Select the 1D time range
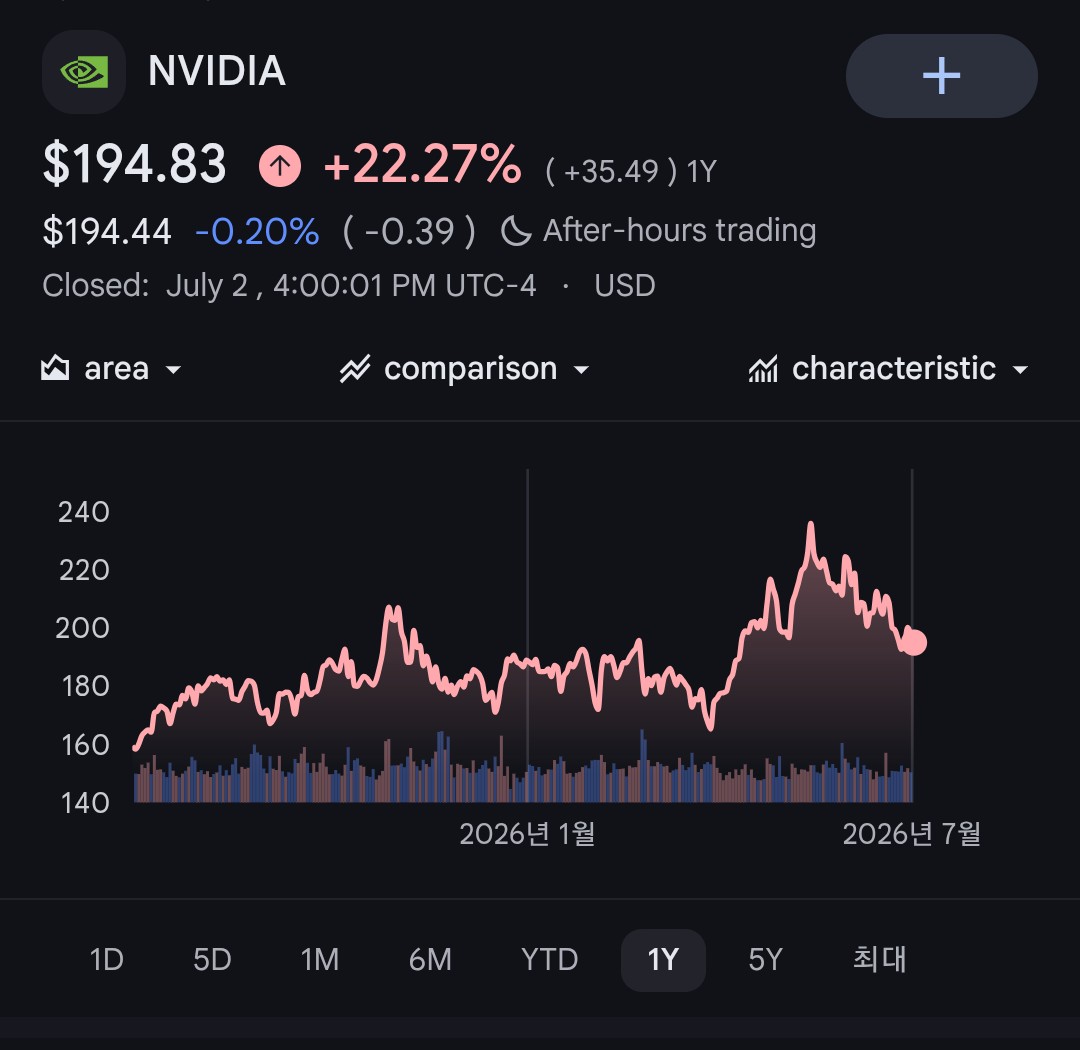Image resolution: width=1080 pixels, height=1050 pixels. (107, 960)
